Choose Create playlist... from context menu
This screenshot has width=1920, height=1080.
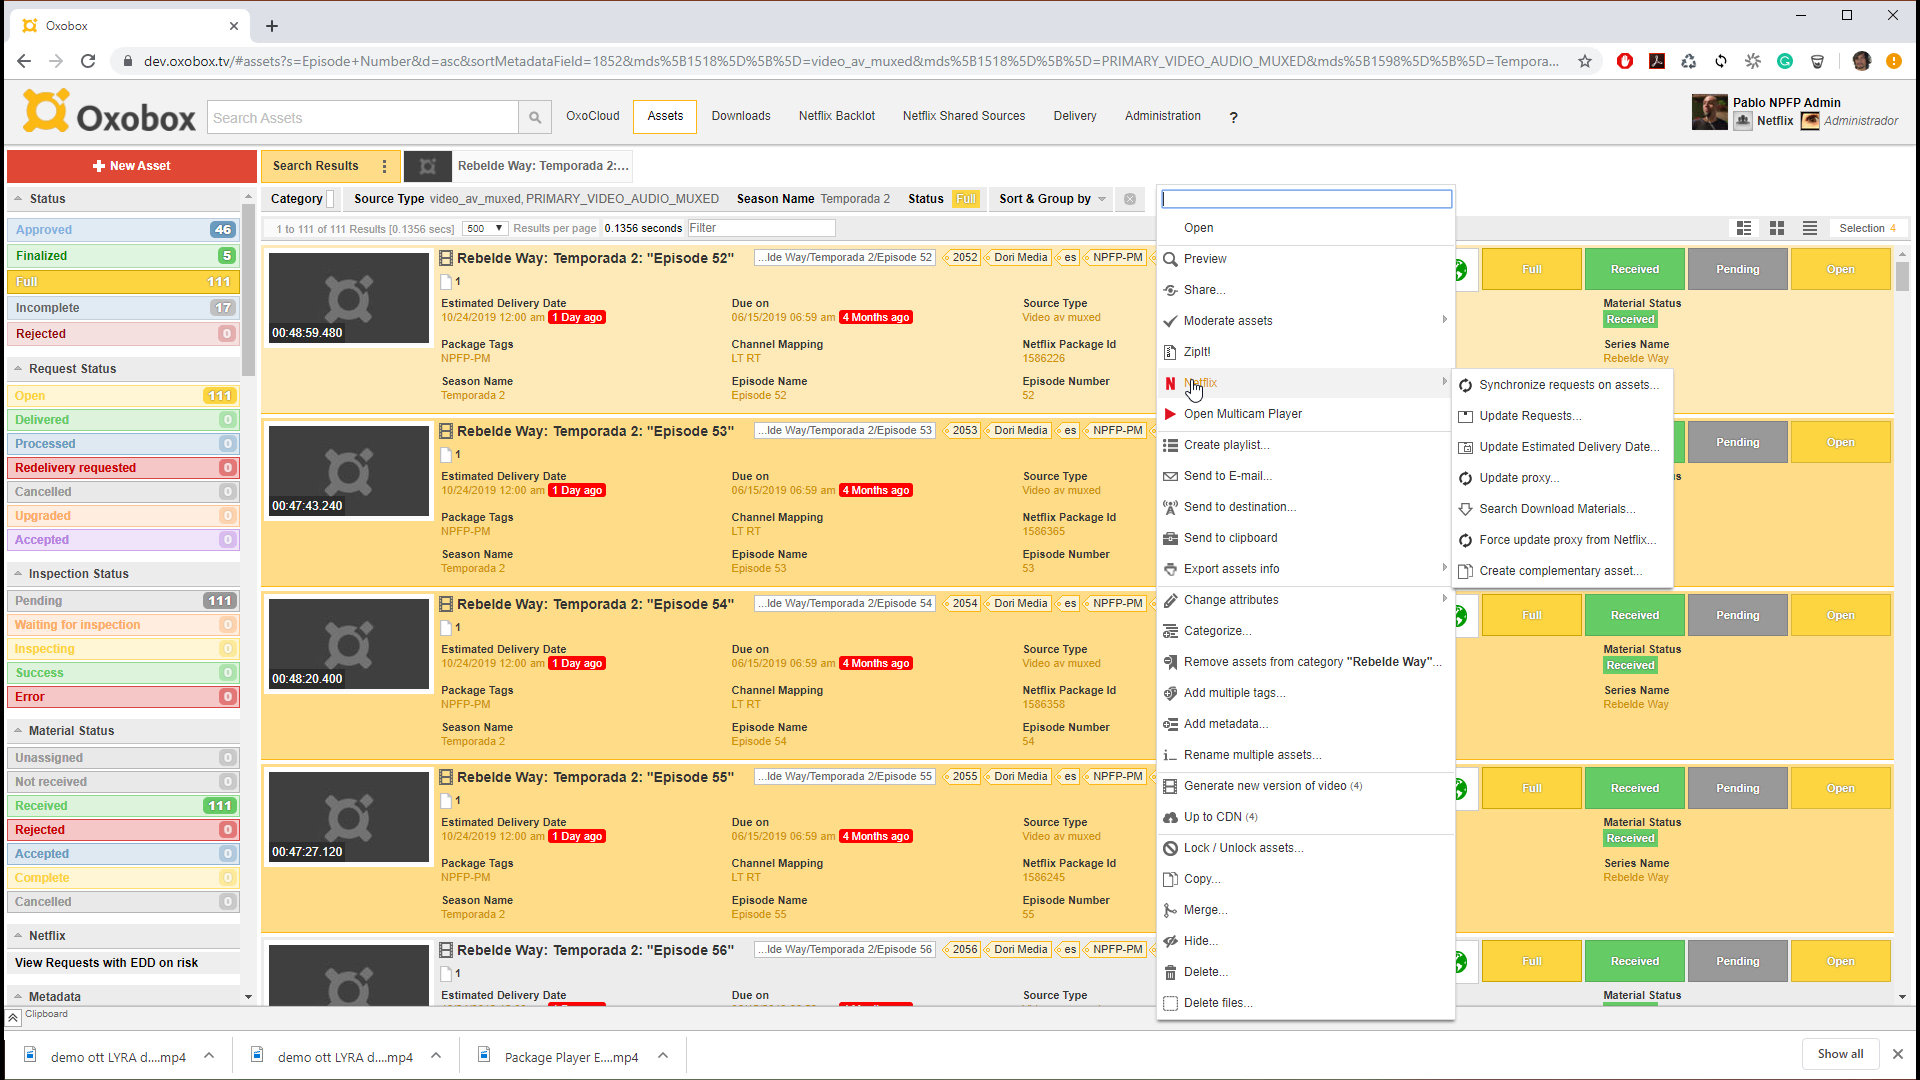tap(1304, 445)
